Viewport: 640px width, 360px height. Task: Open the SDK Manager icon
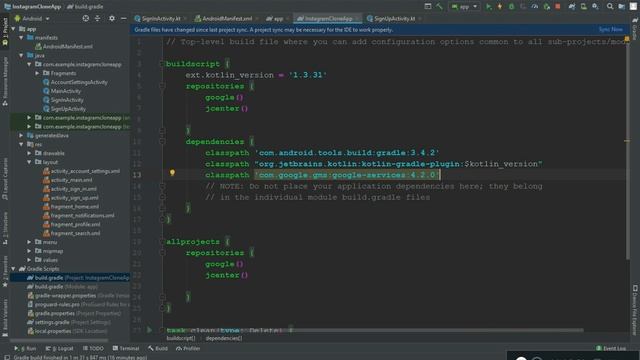[x=596, y=7]
